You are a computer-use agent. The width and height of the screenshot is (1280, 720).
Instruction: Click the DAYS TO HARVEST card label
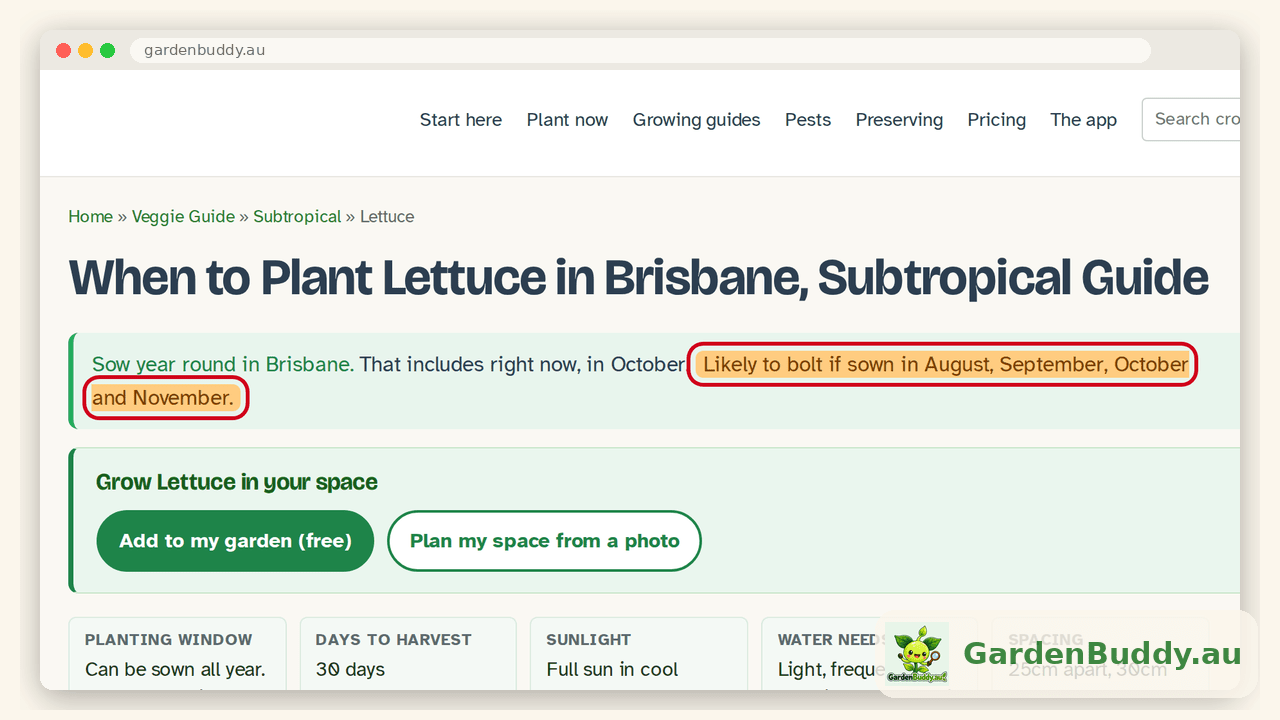click(x=393, y=640)
